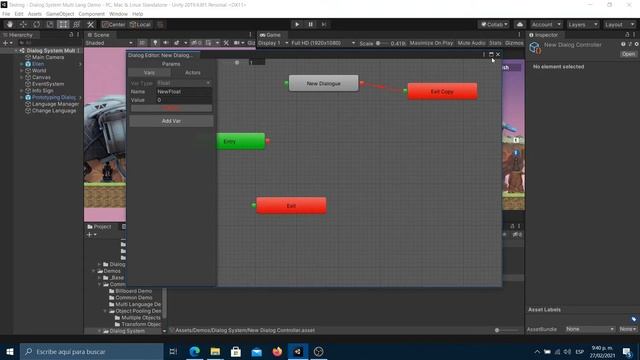This screenshot has width=640, height=360.
Task: Toggle handle rotation Local button
Action: point(140,24)
